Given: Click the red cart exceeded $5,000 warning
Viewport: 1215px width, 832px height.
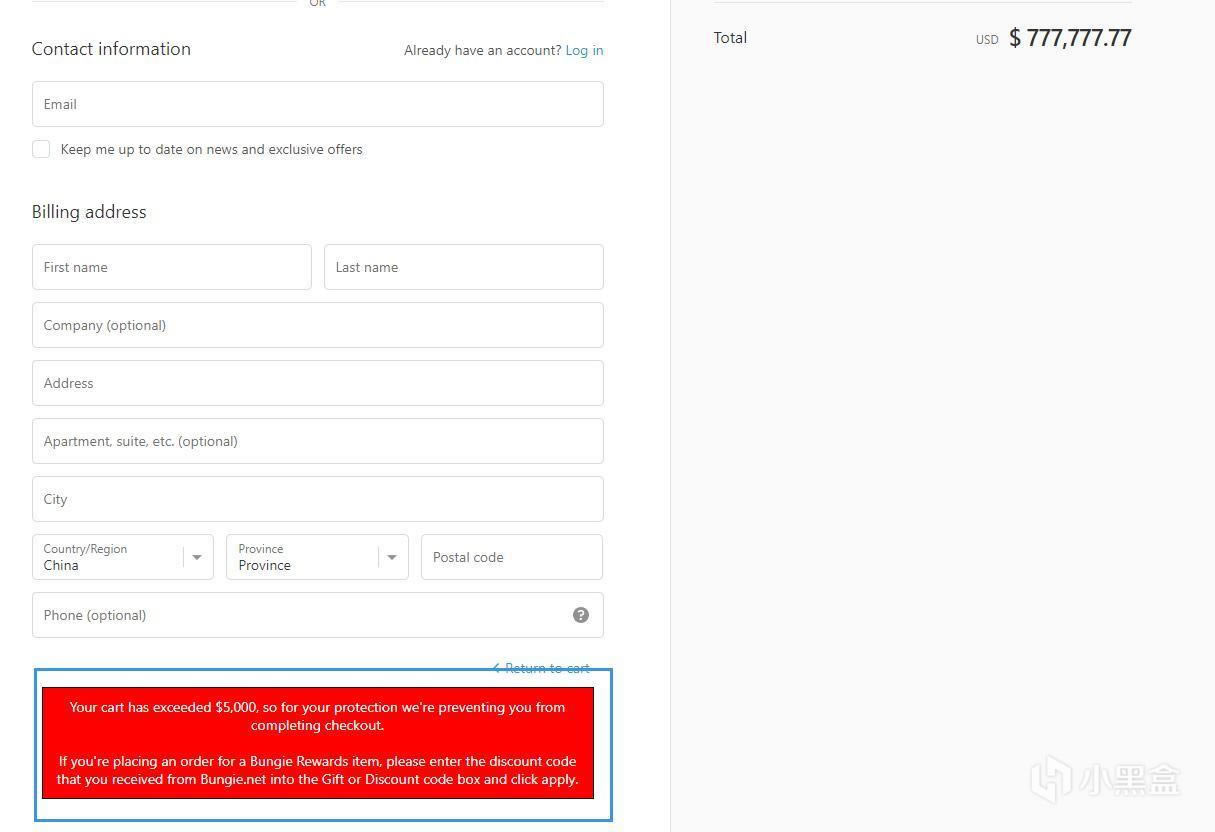Looking at the screenshot, I should 317,743.
